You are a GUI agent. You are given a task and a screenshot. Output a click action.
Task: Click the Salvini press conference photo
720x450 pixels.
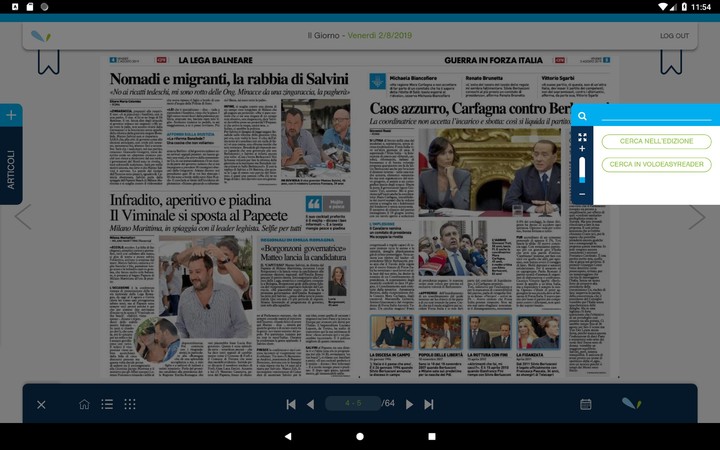pyautogui.click(x=315, y=139)
